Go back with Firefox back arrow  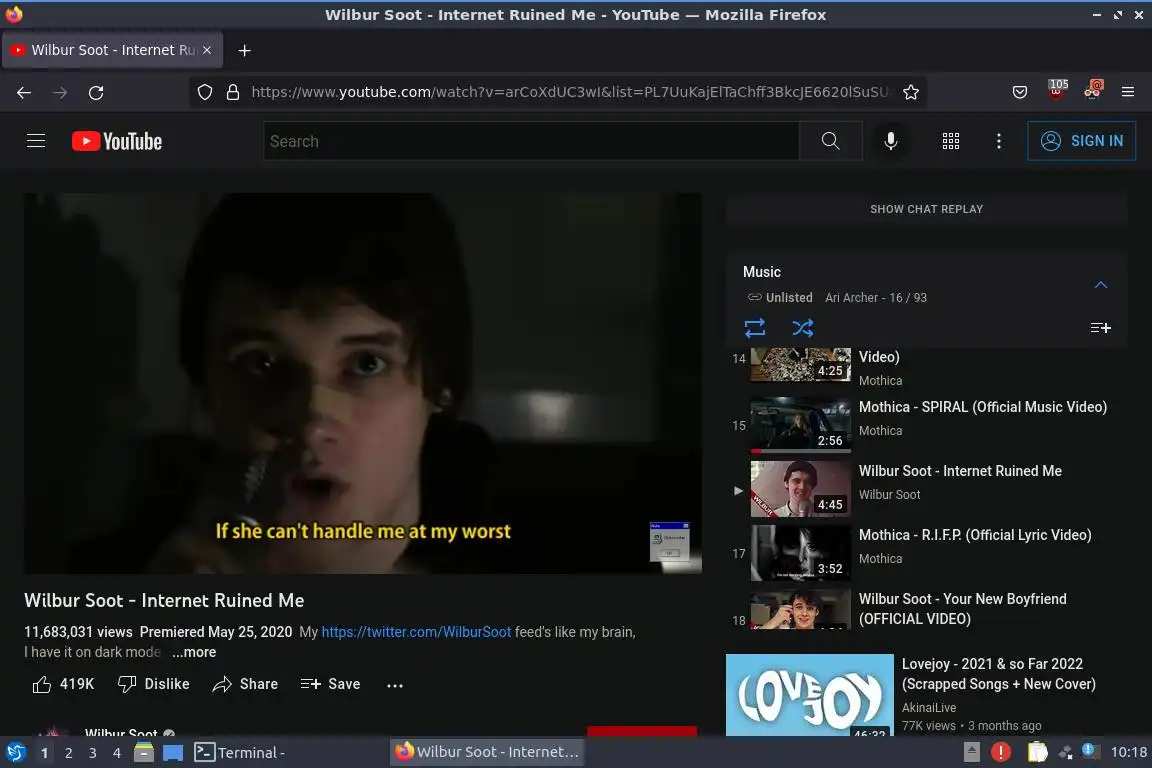(24, 93)
